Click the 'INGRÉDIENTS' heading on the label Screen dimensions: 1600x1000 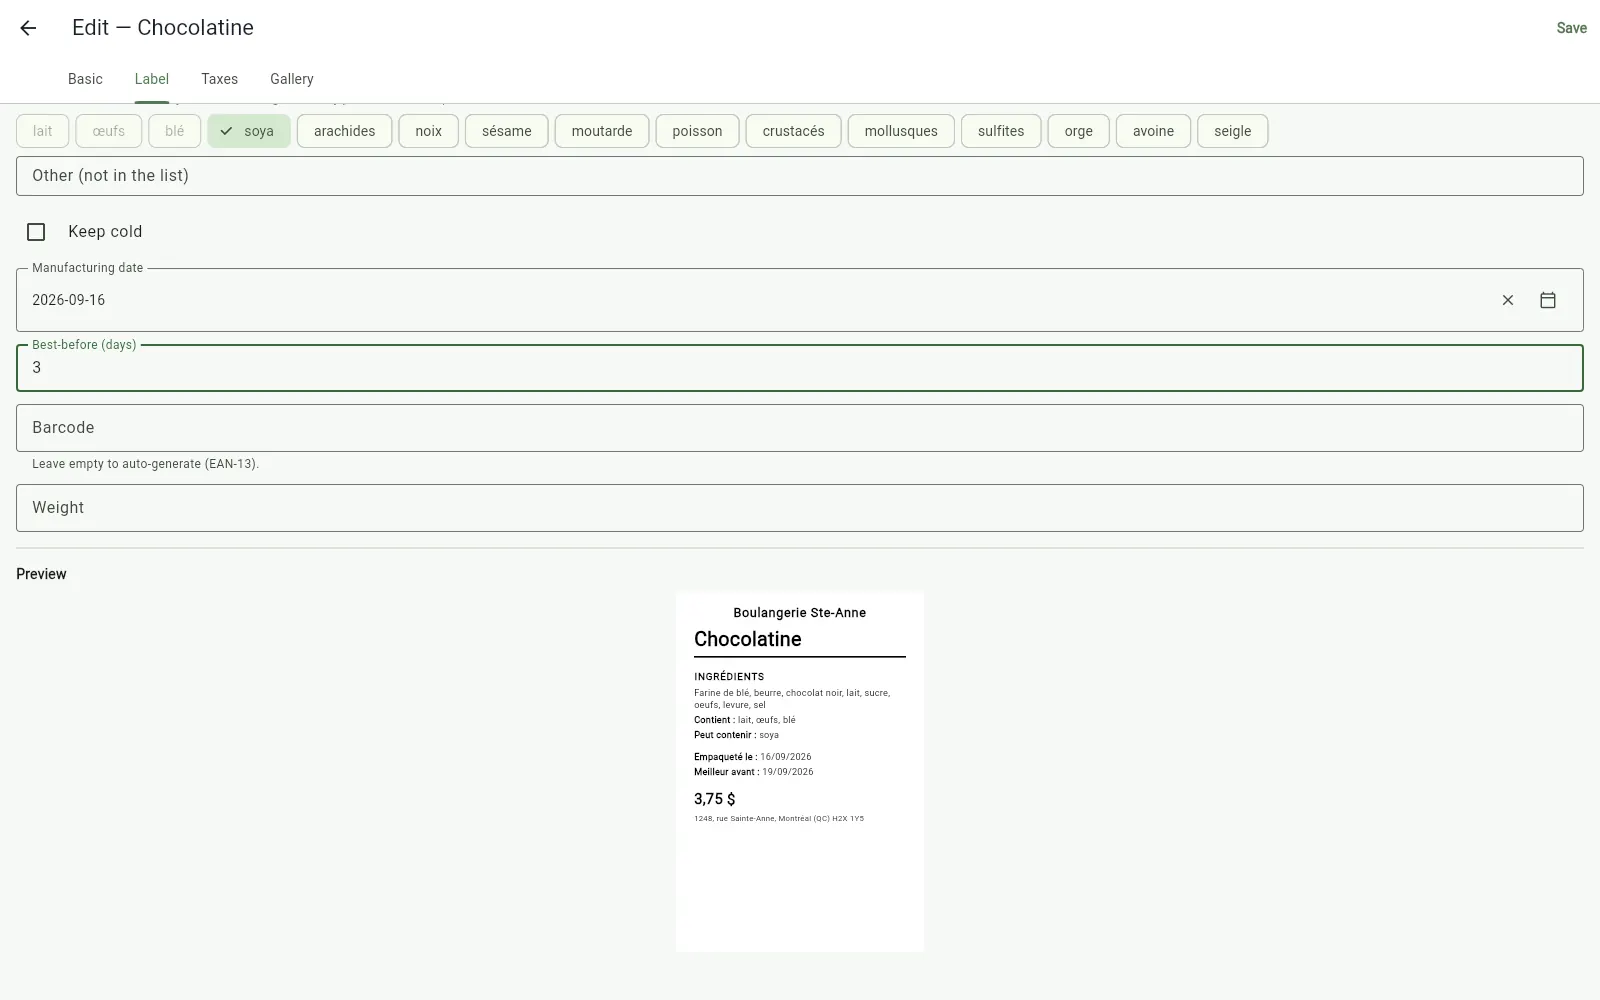click(x=729, y=677)
